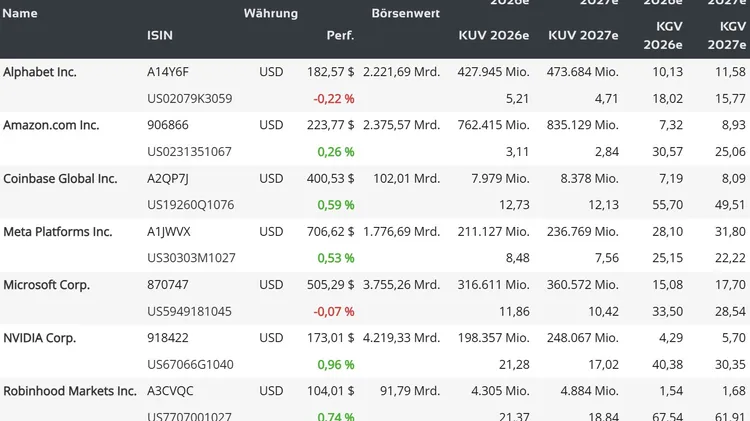The width and height of the screenshot is (750, 421).
Task: Select Amazon price 223,77 $
Action: (x=331, y=125)
